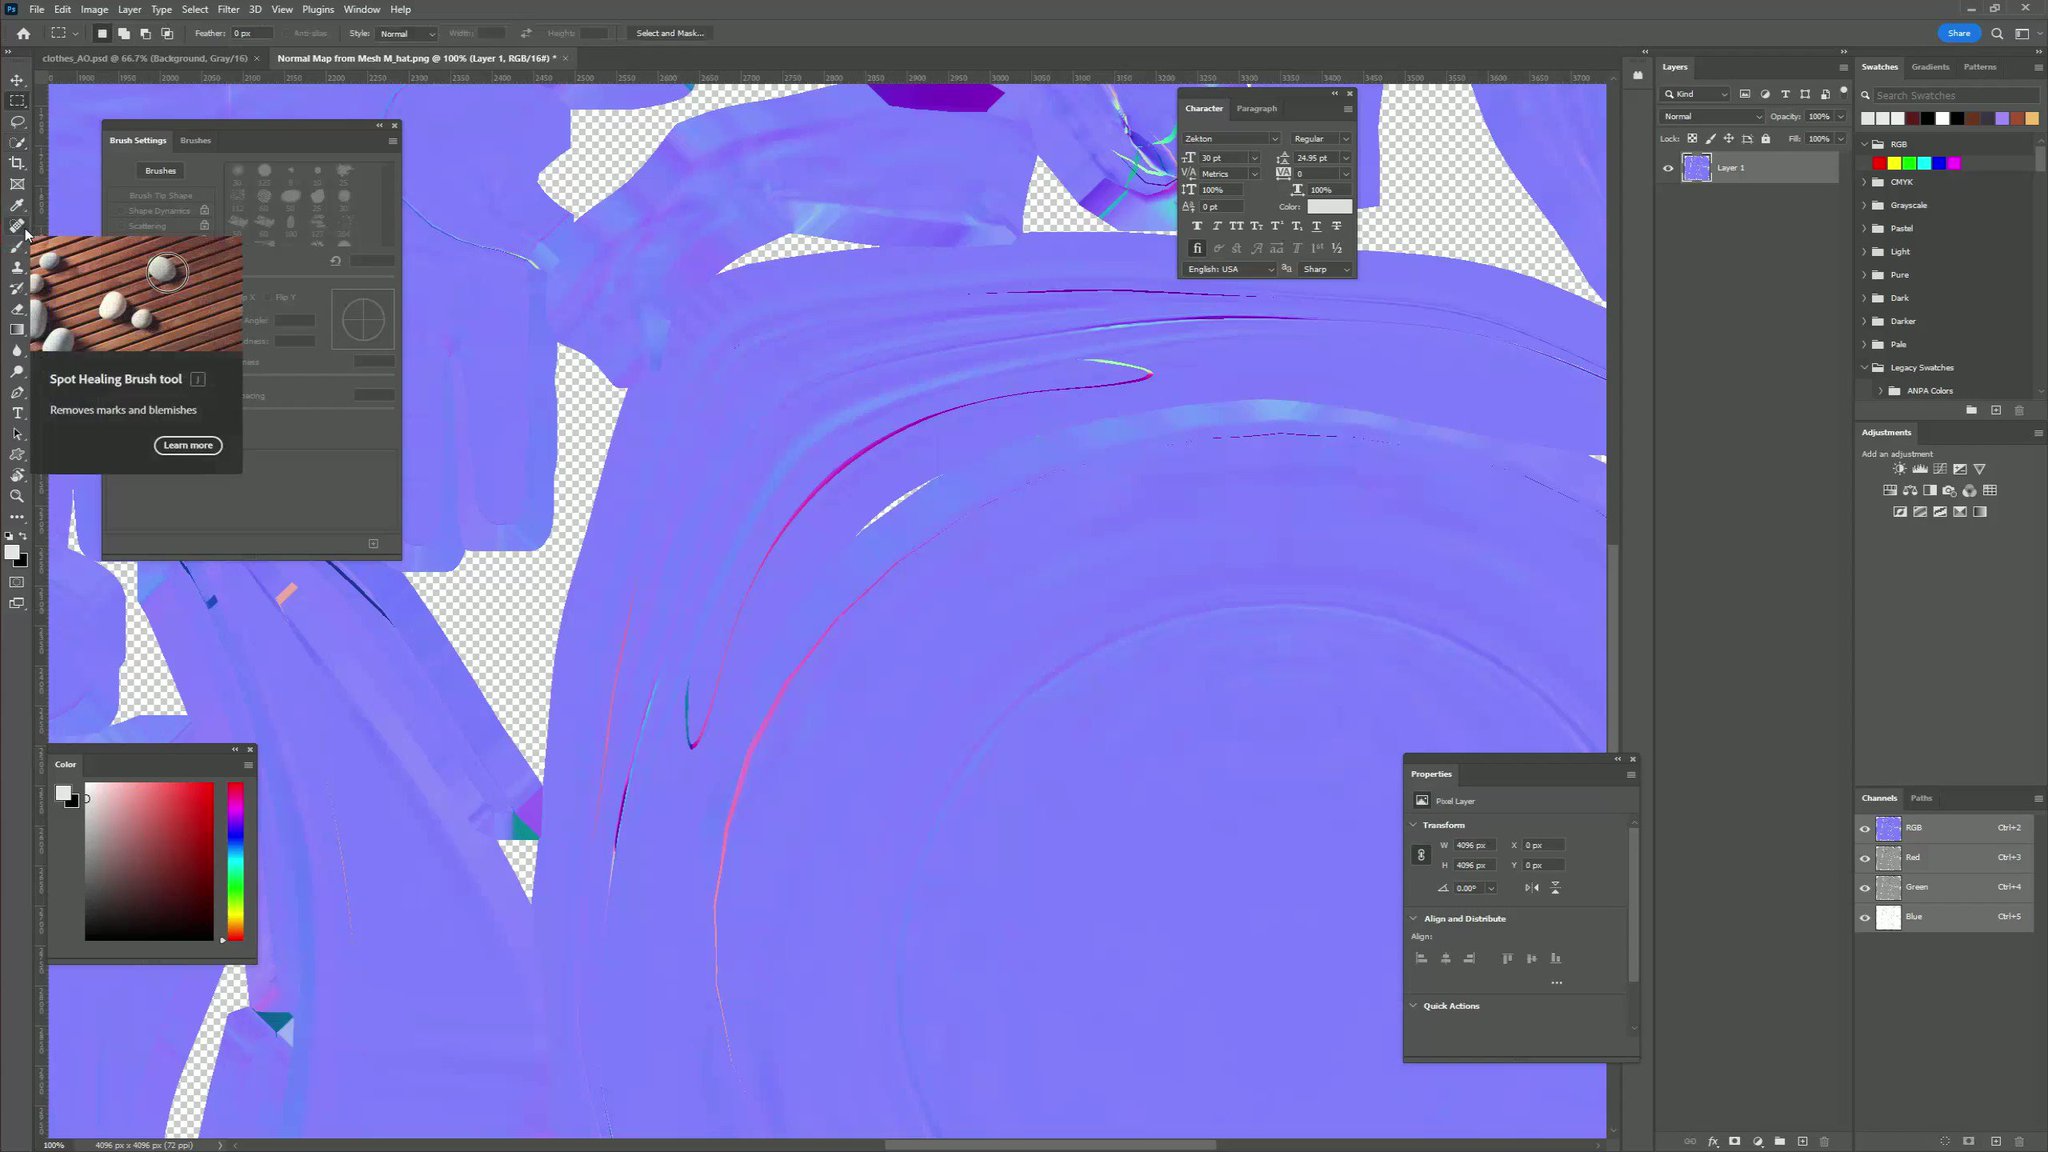The height and width of the screenshot is (1152, 2048).
Task: Click the Learn more button
Action: [x=188, y=445]
